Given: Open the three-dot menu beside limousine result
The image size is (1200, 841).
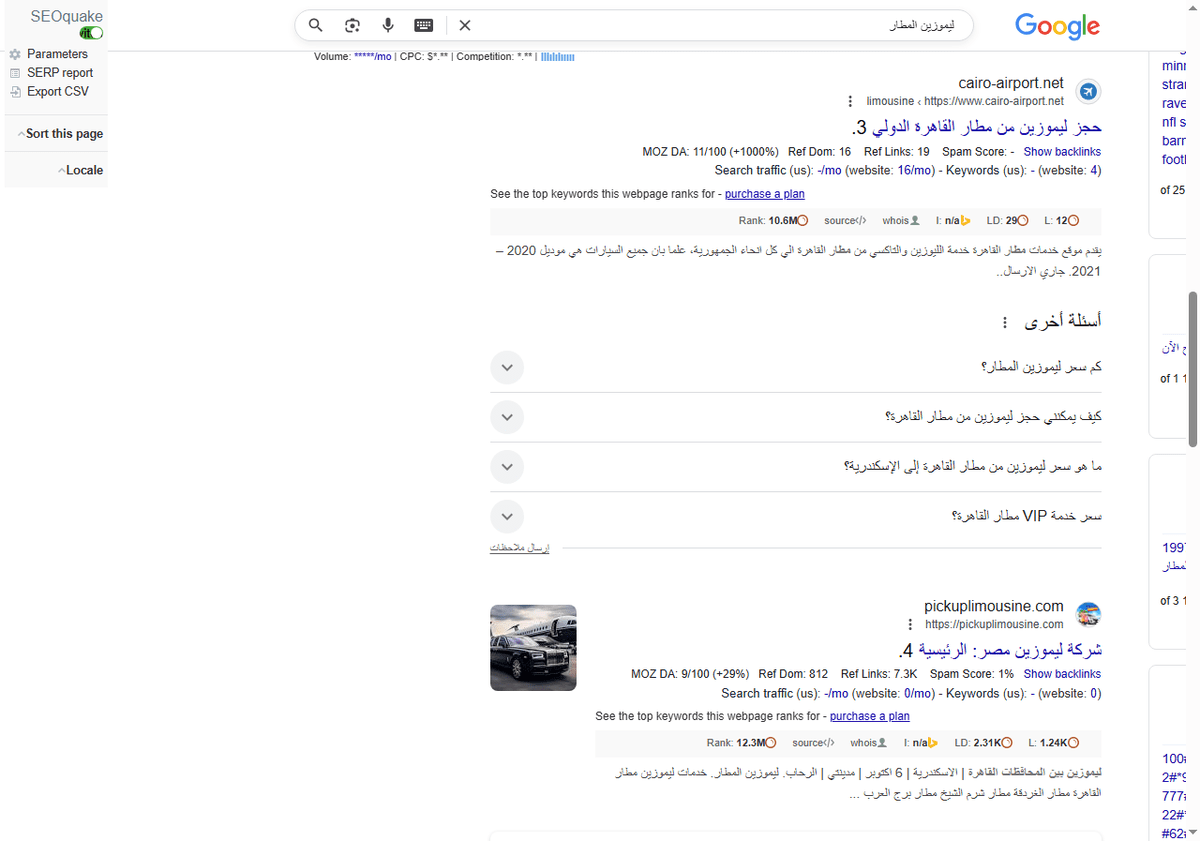Looking at the screenshot, I should coord(850,100).
